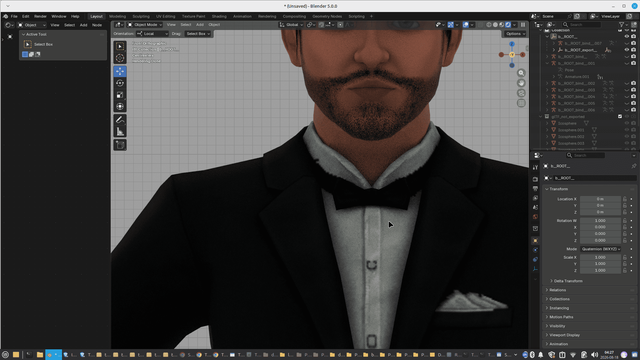Open World properties tab
The width and height of the screenshot is (640, 360).
(x=536, y=217)
